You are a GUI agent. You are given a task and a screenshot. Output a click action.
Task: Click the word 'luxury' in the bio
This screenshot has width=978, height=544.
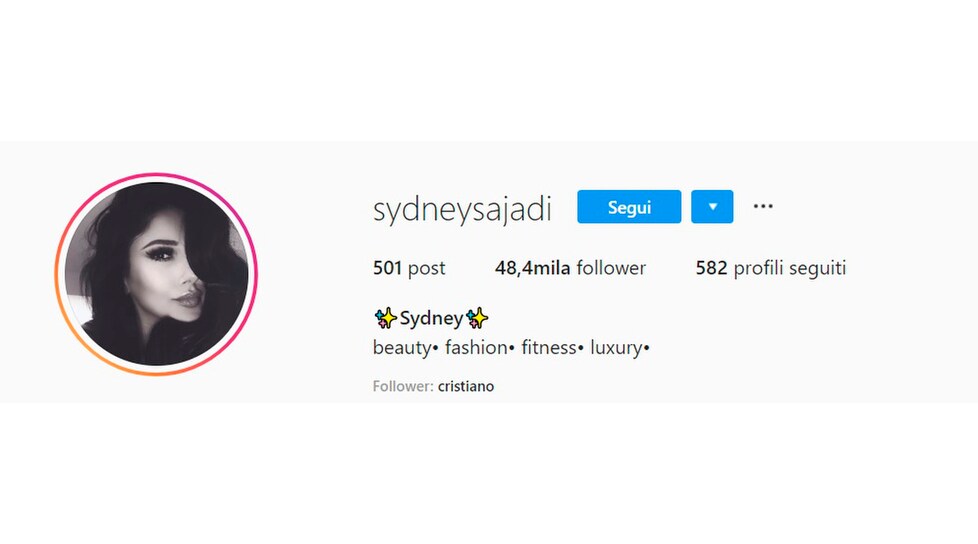click(616, 347)
